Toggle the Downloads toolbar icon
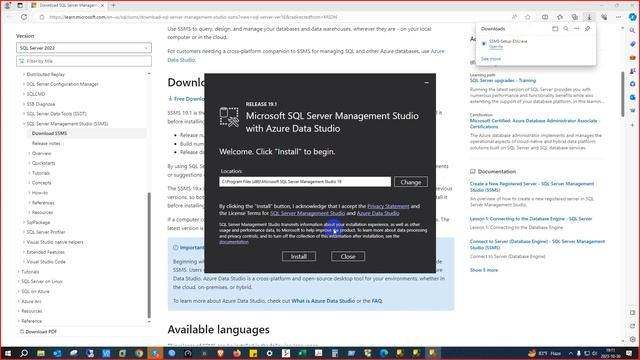Screen dimensions: 640x360 [589, 17]
